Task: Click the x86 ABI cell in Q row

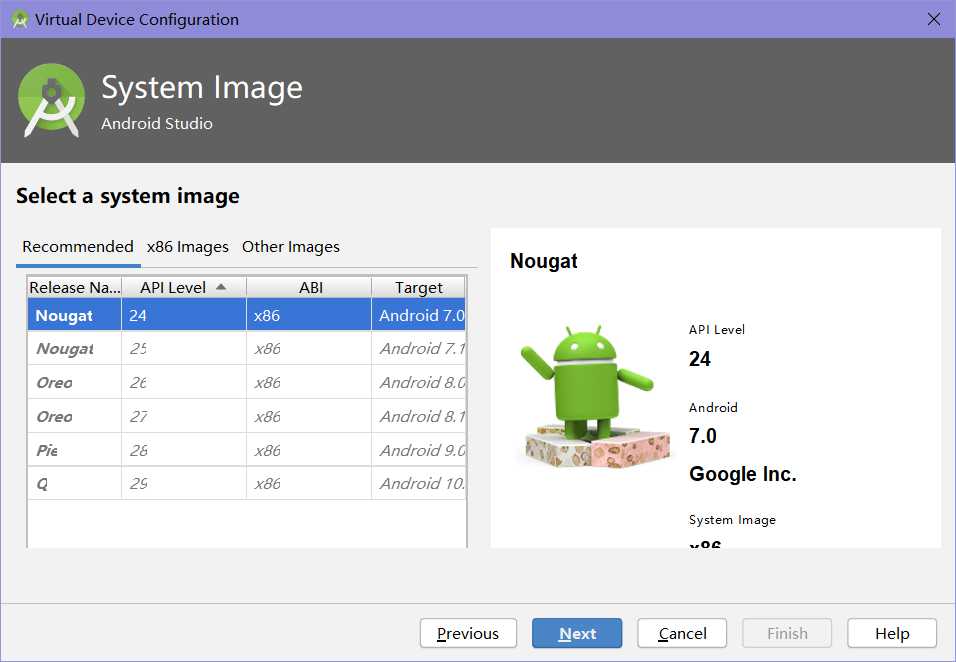Action: pyautogui.click(x=309, y=483)
